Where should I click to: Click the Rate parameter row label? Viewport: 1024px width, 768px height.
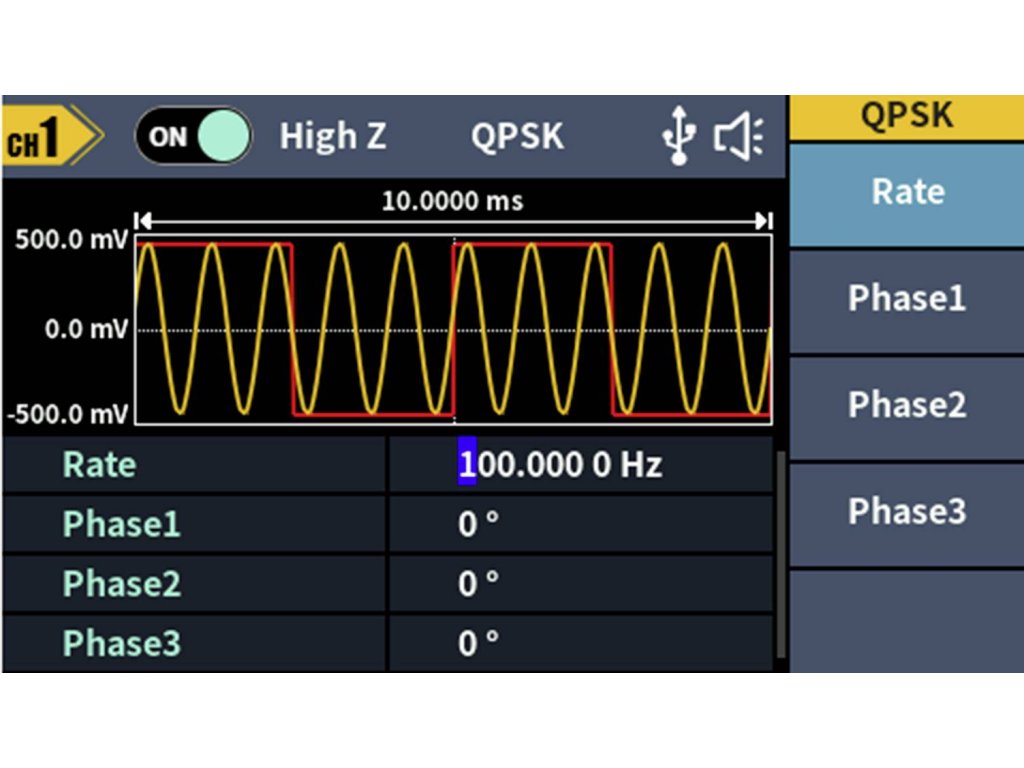100,465
